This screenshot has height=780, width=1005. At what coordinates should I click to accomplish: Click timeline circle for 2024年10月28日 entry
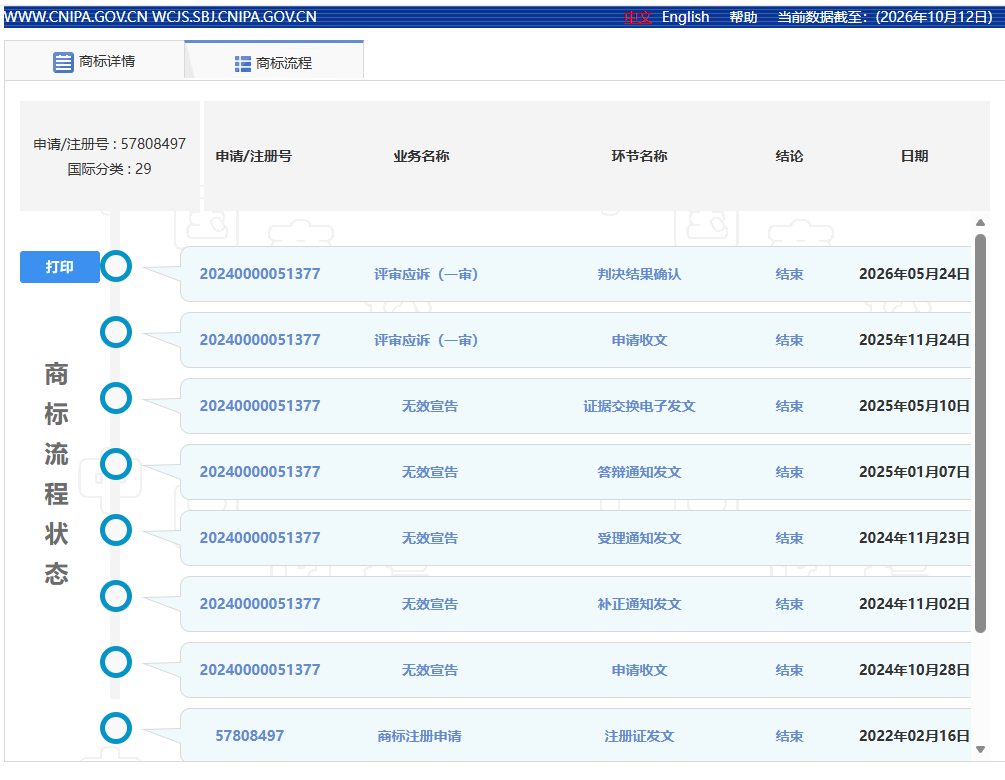coord(116,662)
